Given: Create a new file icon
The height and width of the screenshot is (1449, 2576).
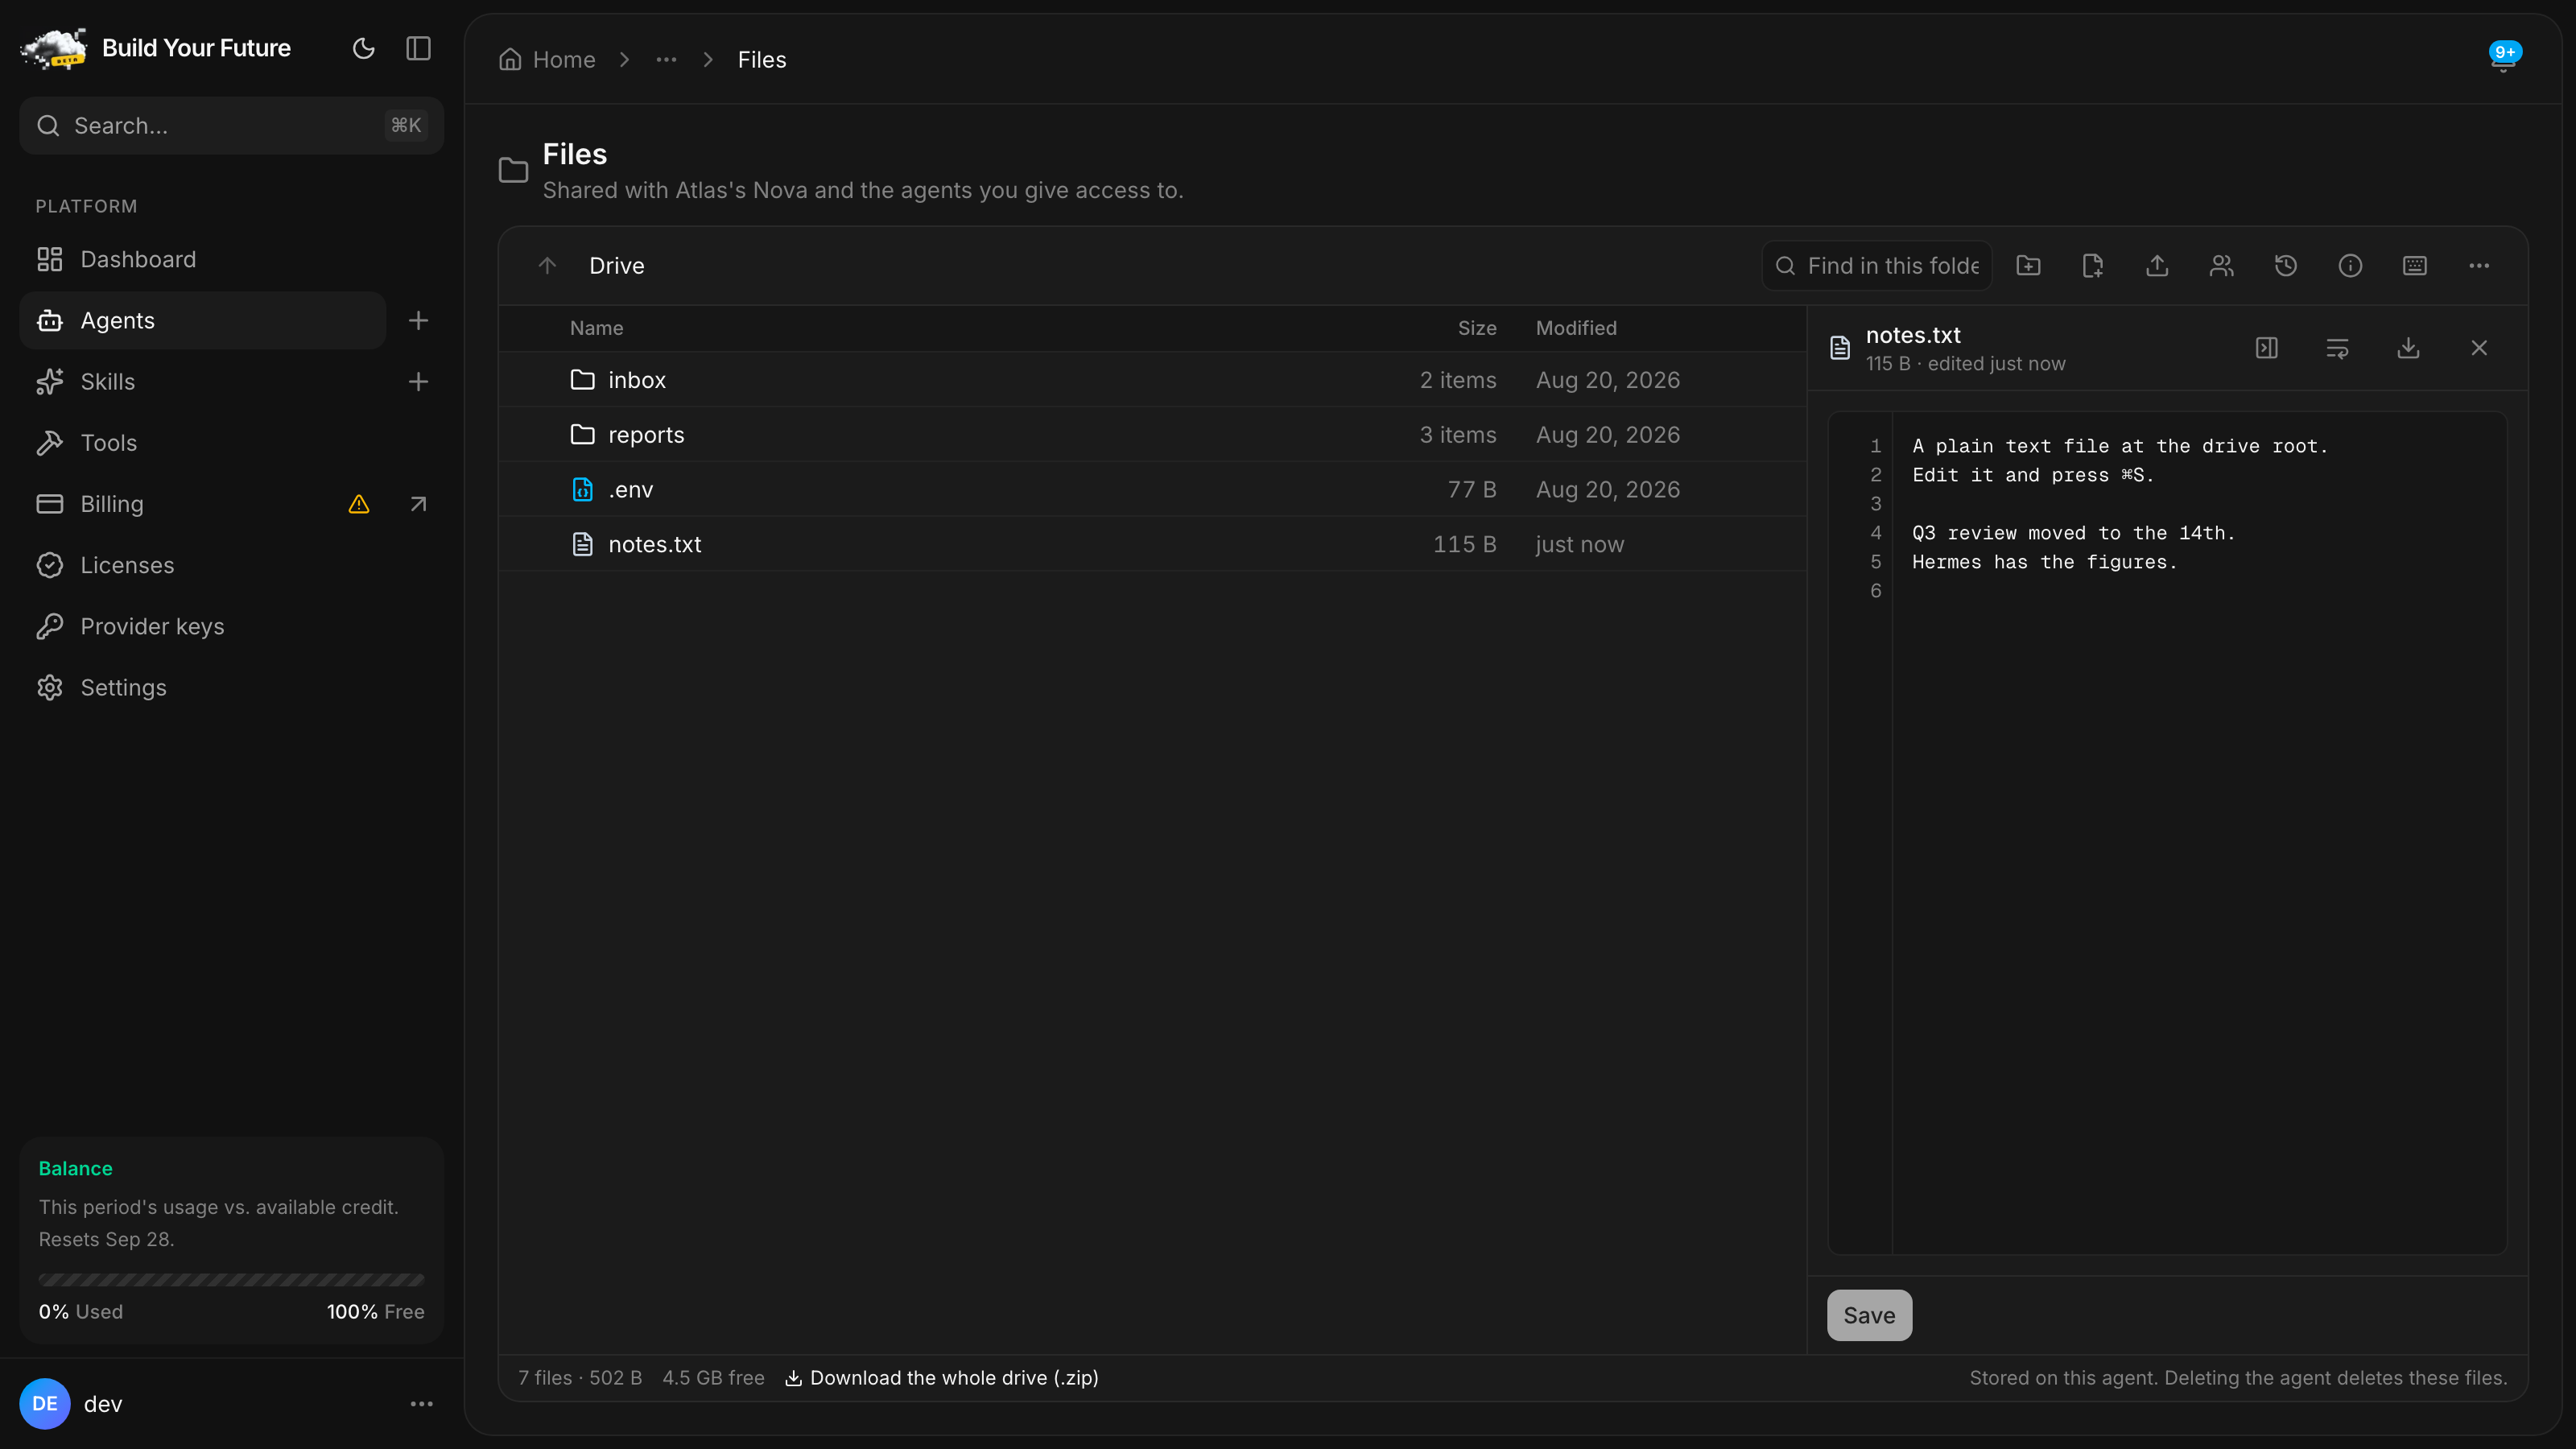Looking at the screenshot, I should [2092, 265].
